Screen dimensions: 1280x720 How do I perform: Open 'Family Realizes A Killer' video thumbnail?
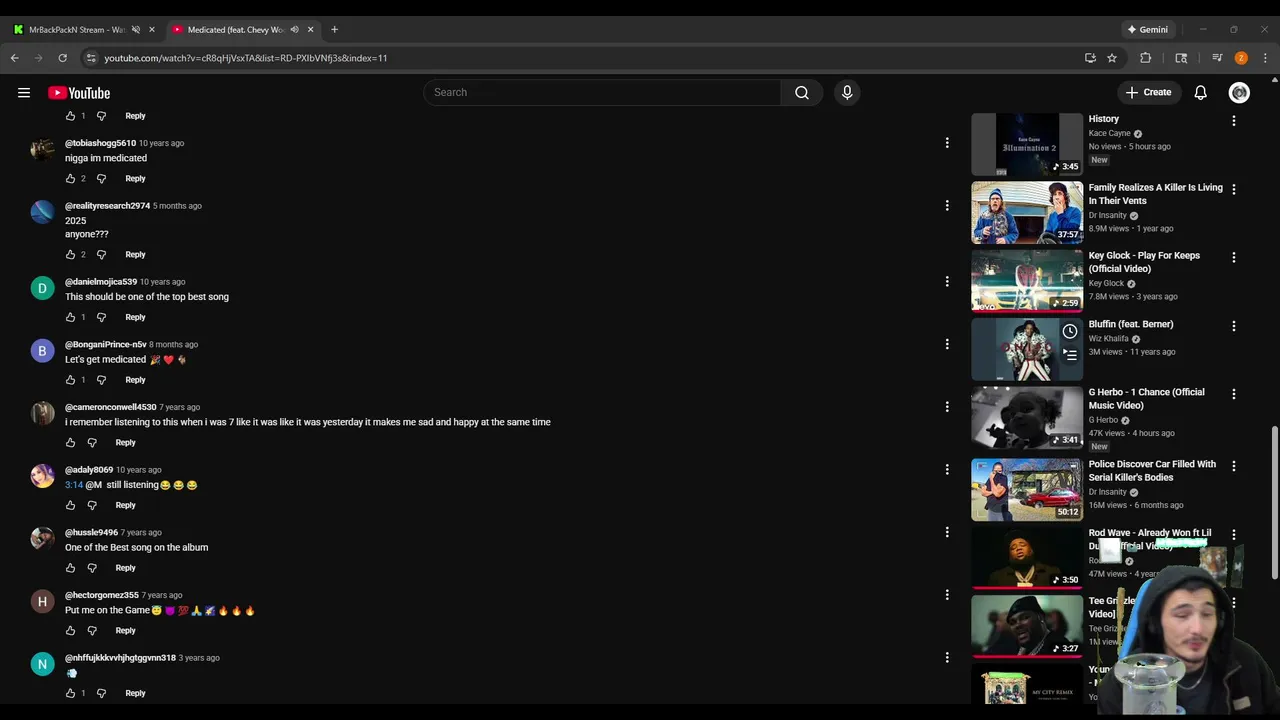pyautogui.click(x=1027, y=213)
